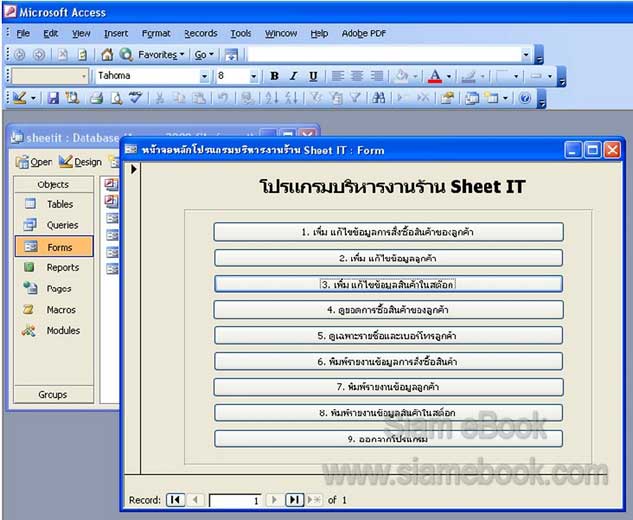Open the New Object dropdown arrow
The width and height of the screenshot is (633, 520).
(x=505, y=98)
